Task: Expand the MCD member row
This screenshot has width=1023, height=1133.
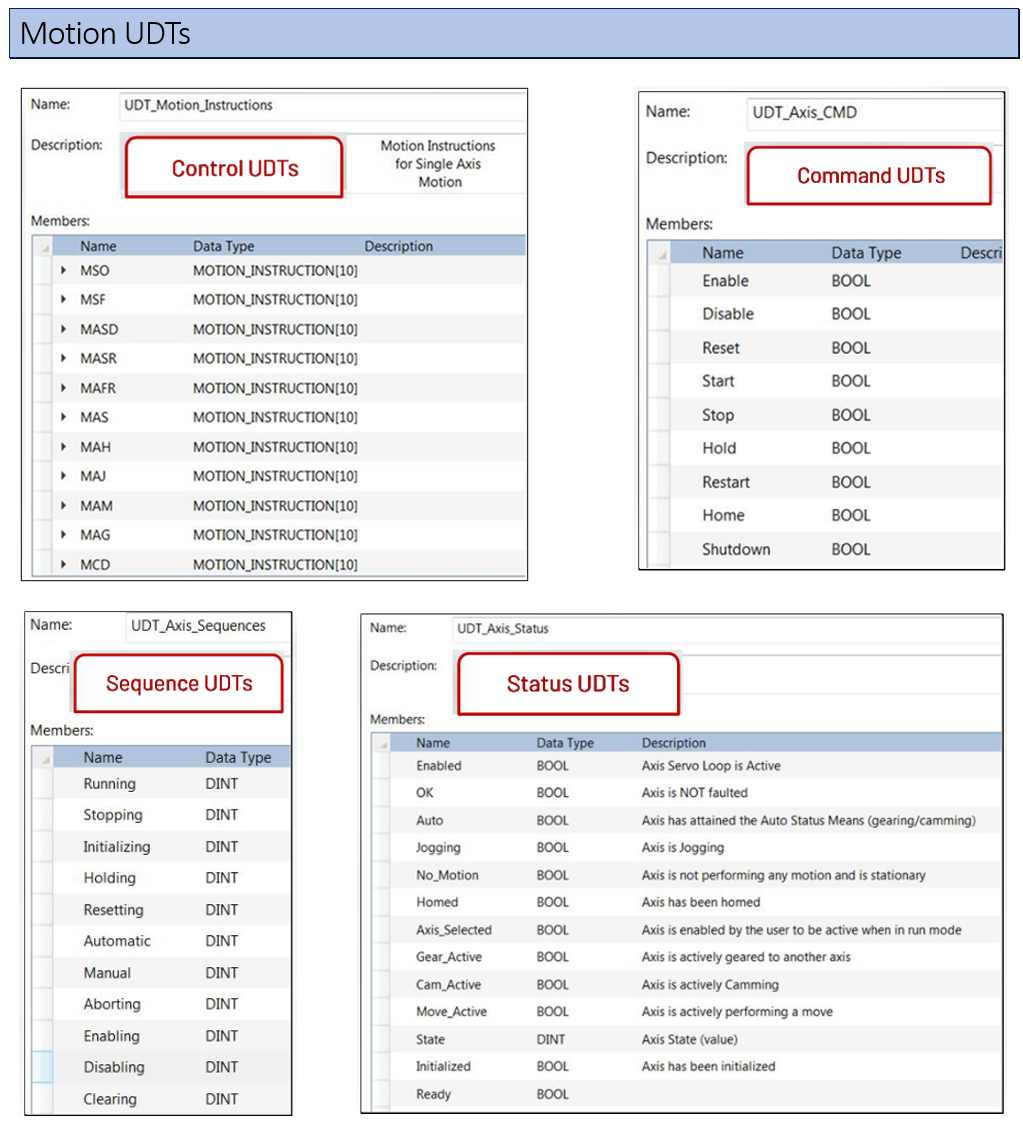Action: tap(63, 565)
